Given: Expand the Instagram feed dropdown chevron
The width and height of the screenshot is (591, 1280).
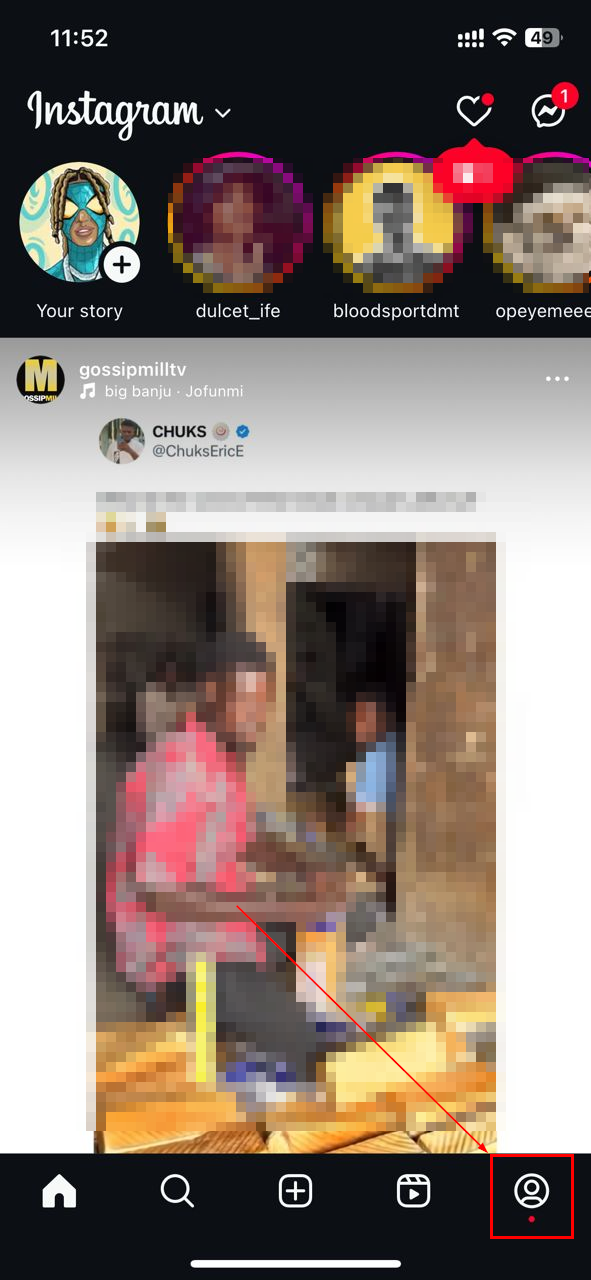Looking at the screenshot, I should coord(223,112).
